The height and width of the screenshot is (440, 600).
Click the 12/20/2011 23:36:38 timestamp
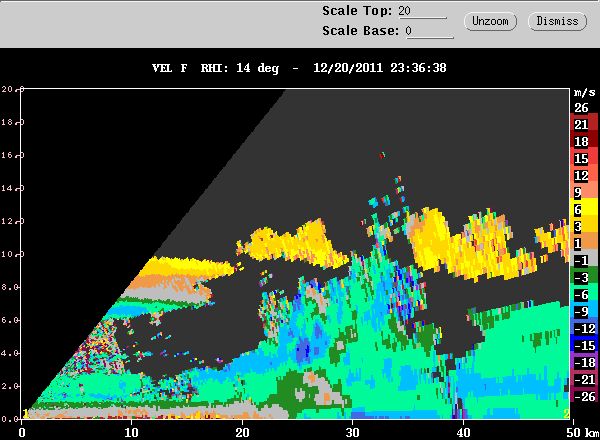pyautogui.click(x=380, y=68)
